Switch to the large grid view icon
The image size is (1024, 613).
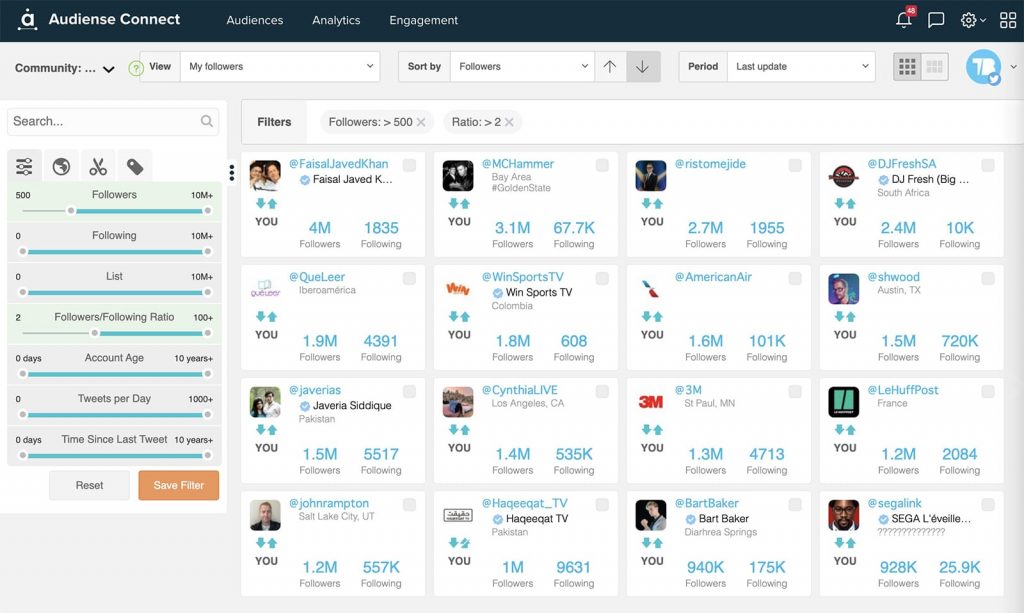click(907, 67)
